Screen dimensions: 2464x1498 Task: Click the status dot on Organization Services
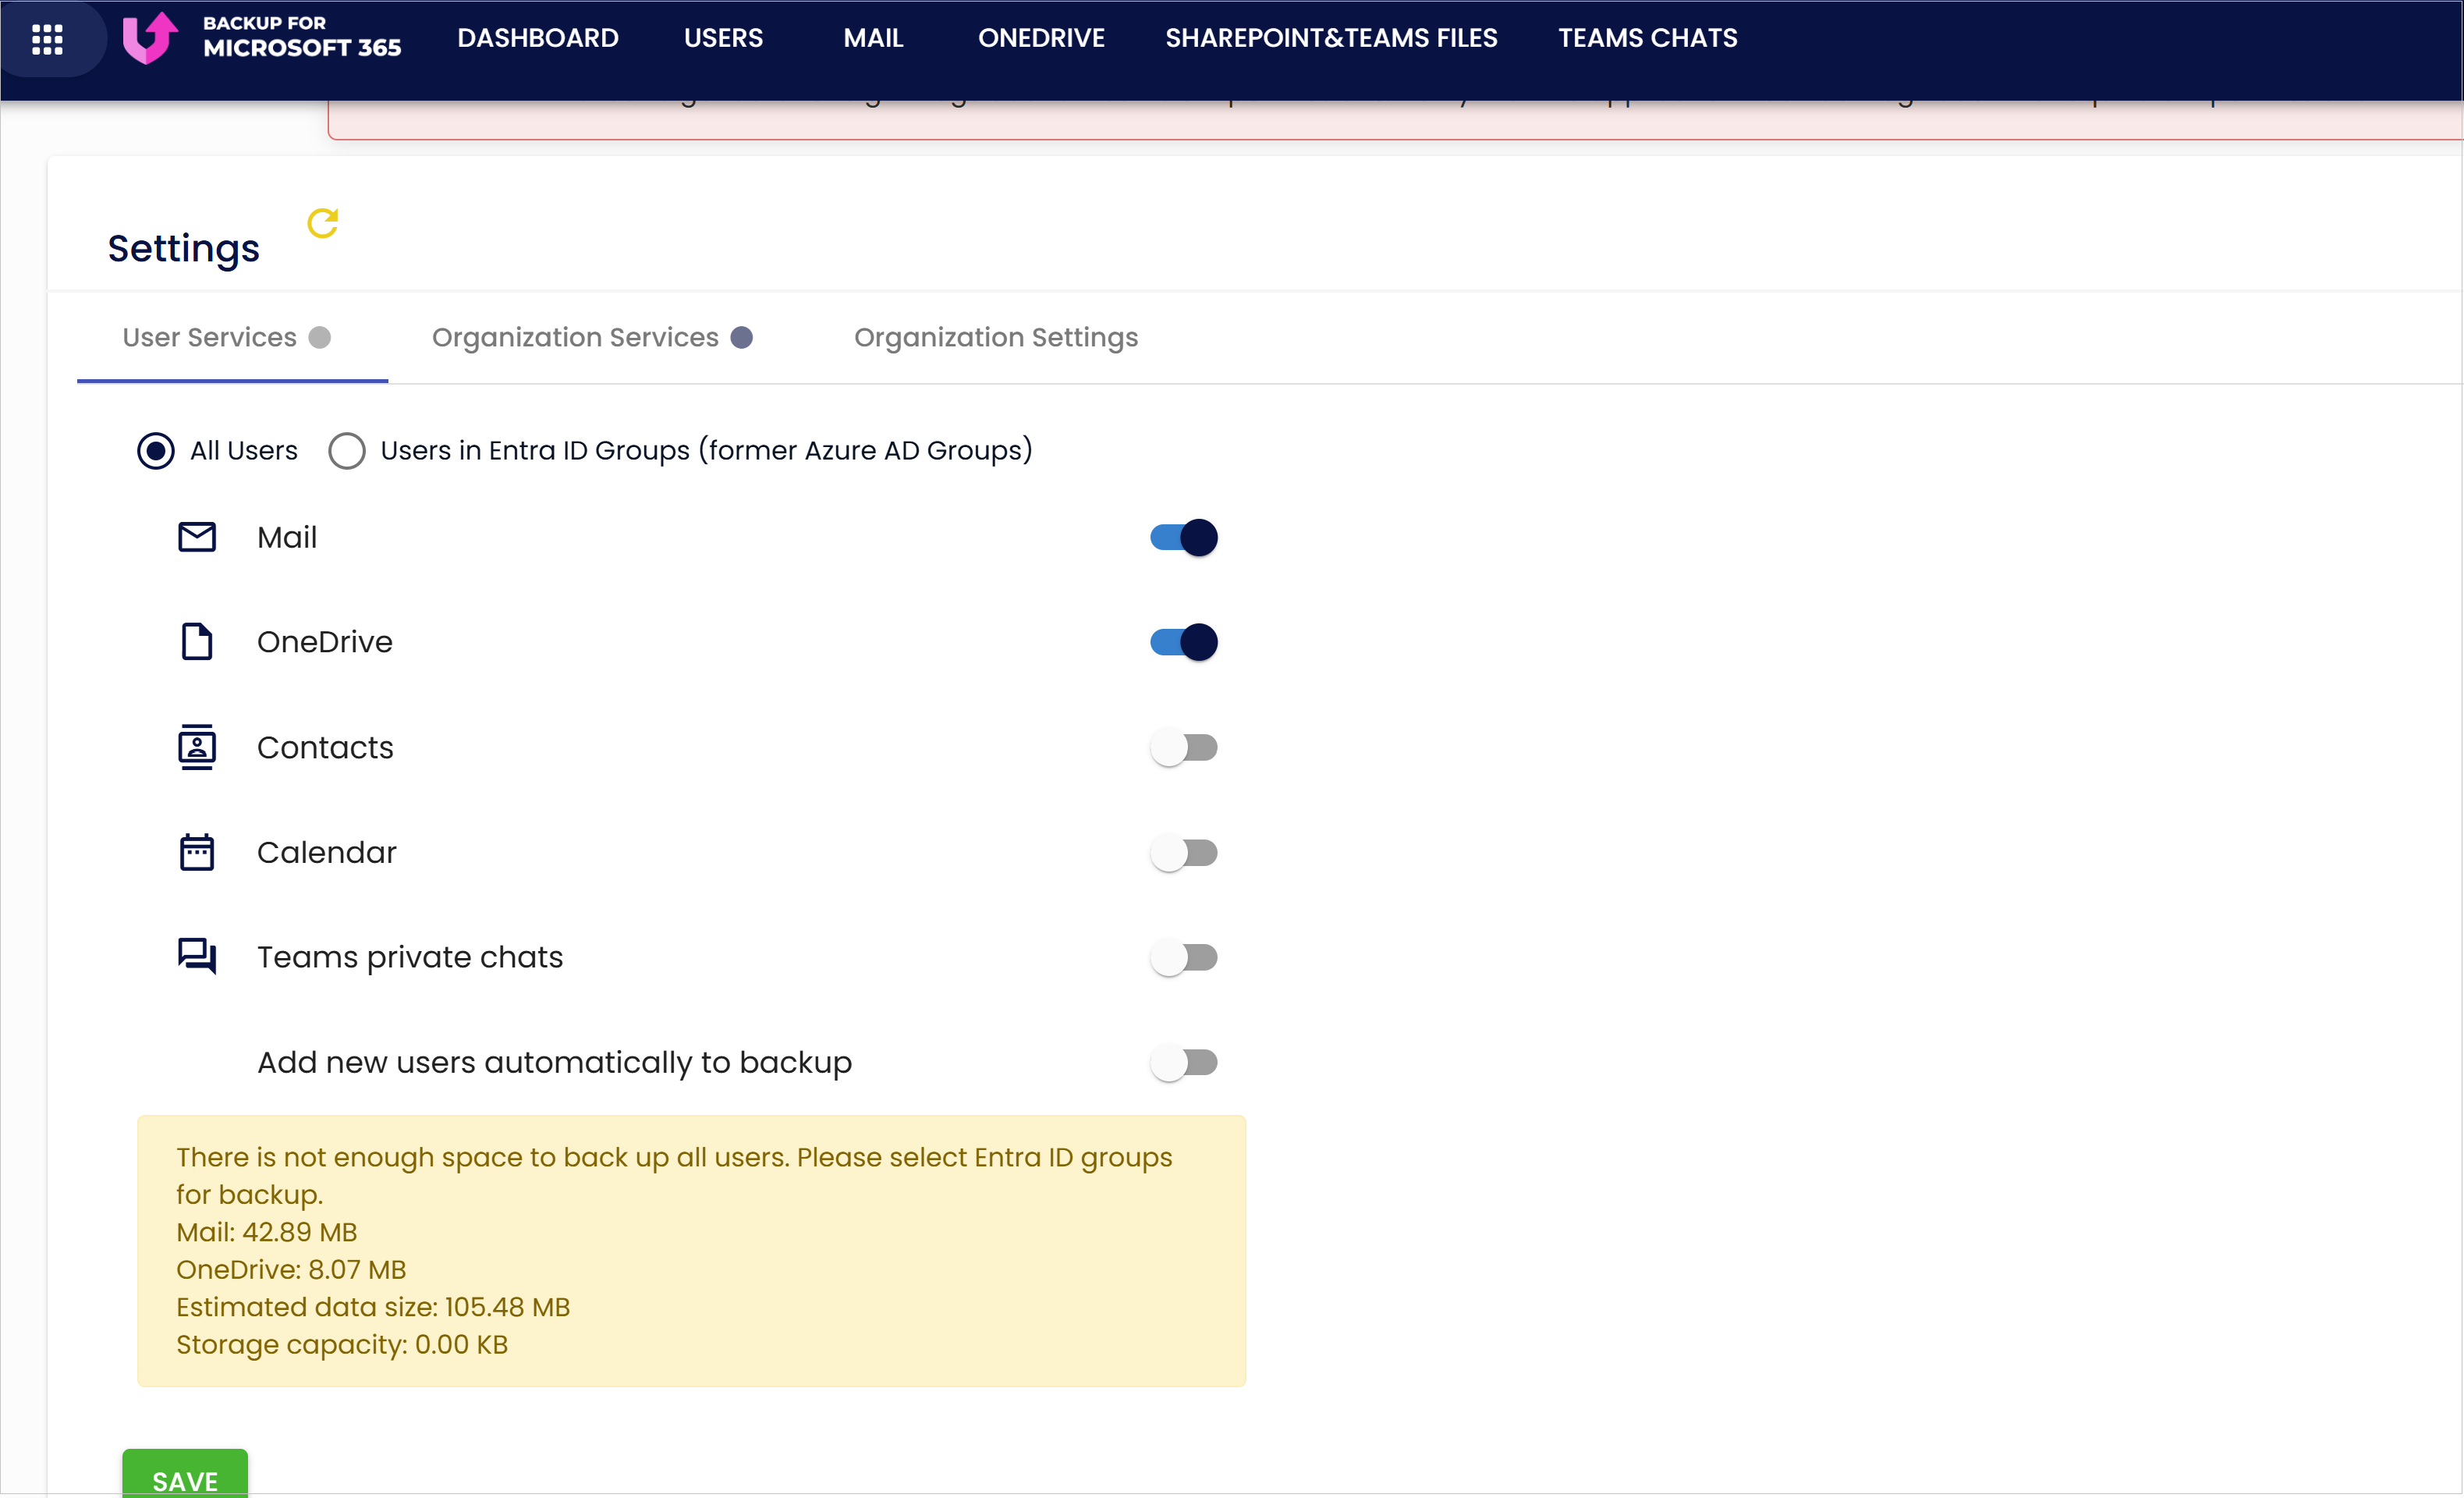[x=742, y=337]
